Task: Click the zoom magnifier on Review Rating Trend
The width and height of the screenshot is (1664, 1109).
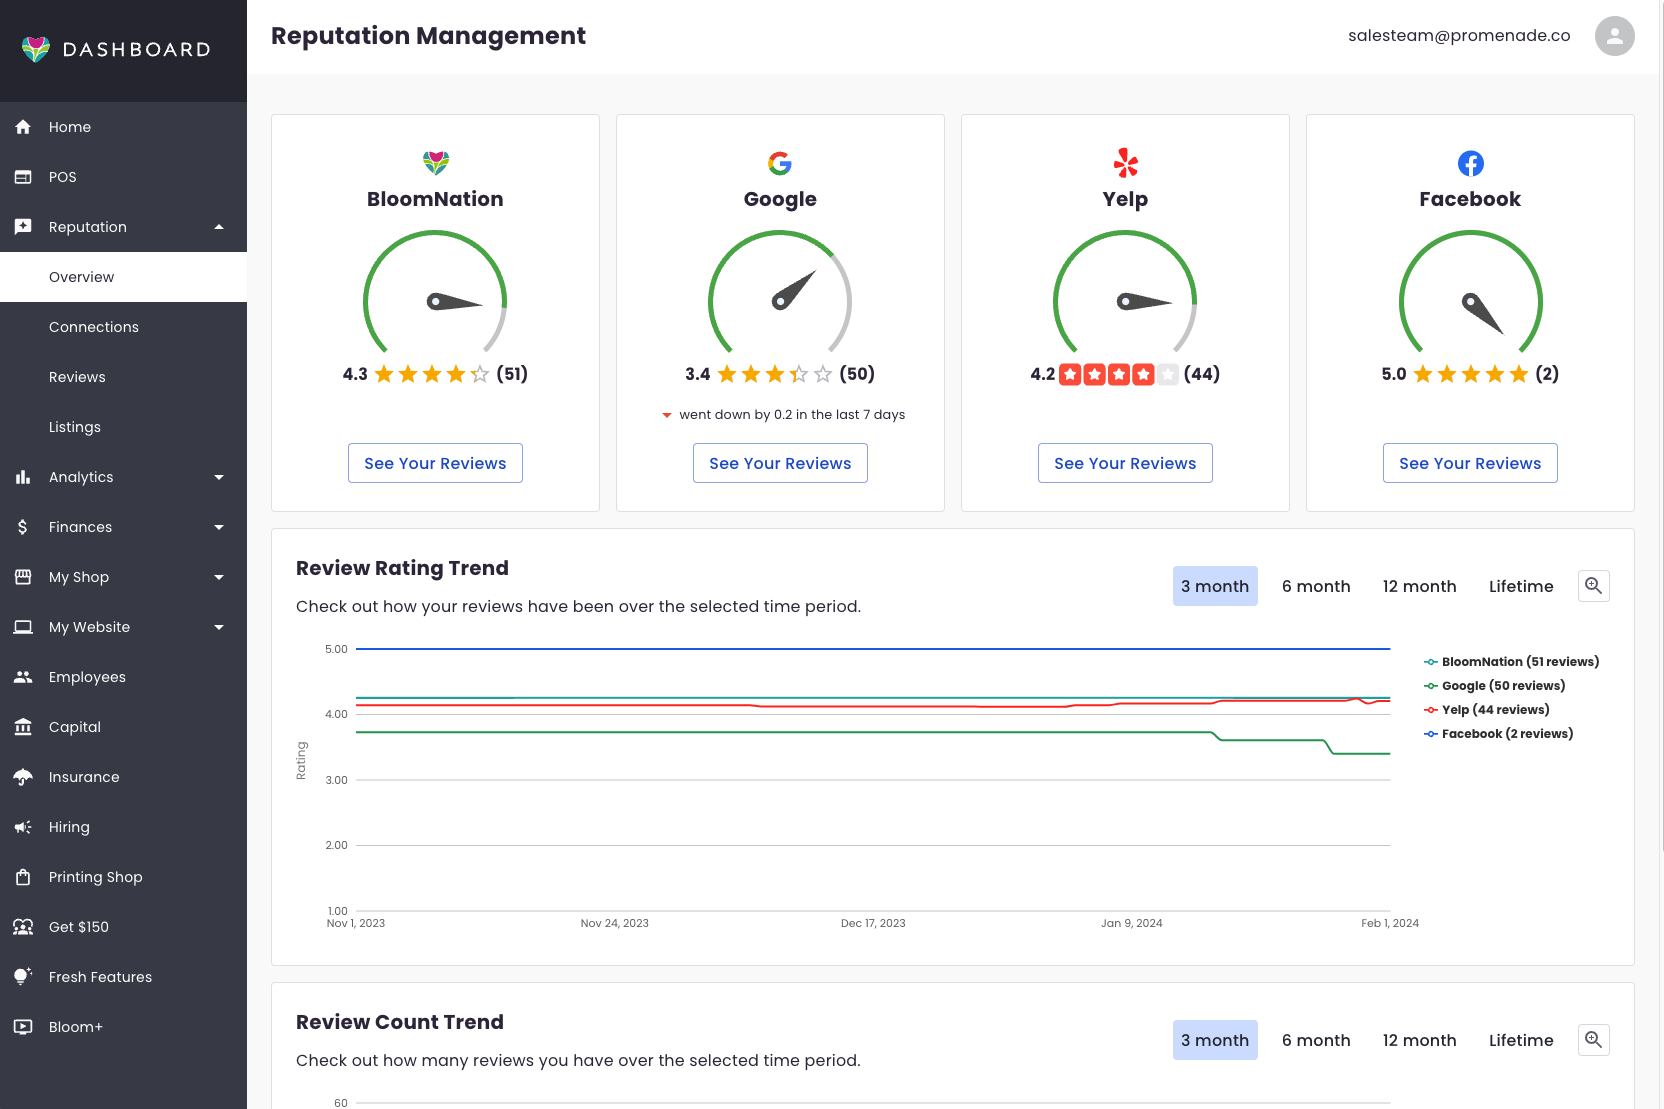Action: coord(1593,586)
